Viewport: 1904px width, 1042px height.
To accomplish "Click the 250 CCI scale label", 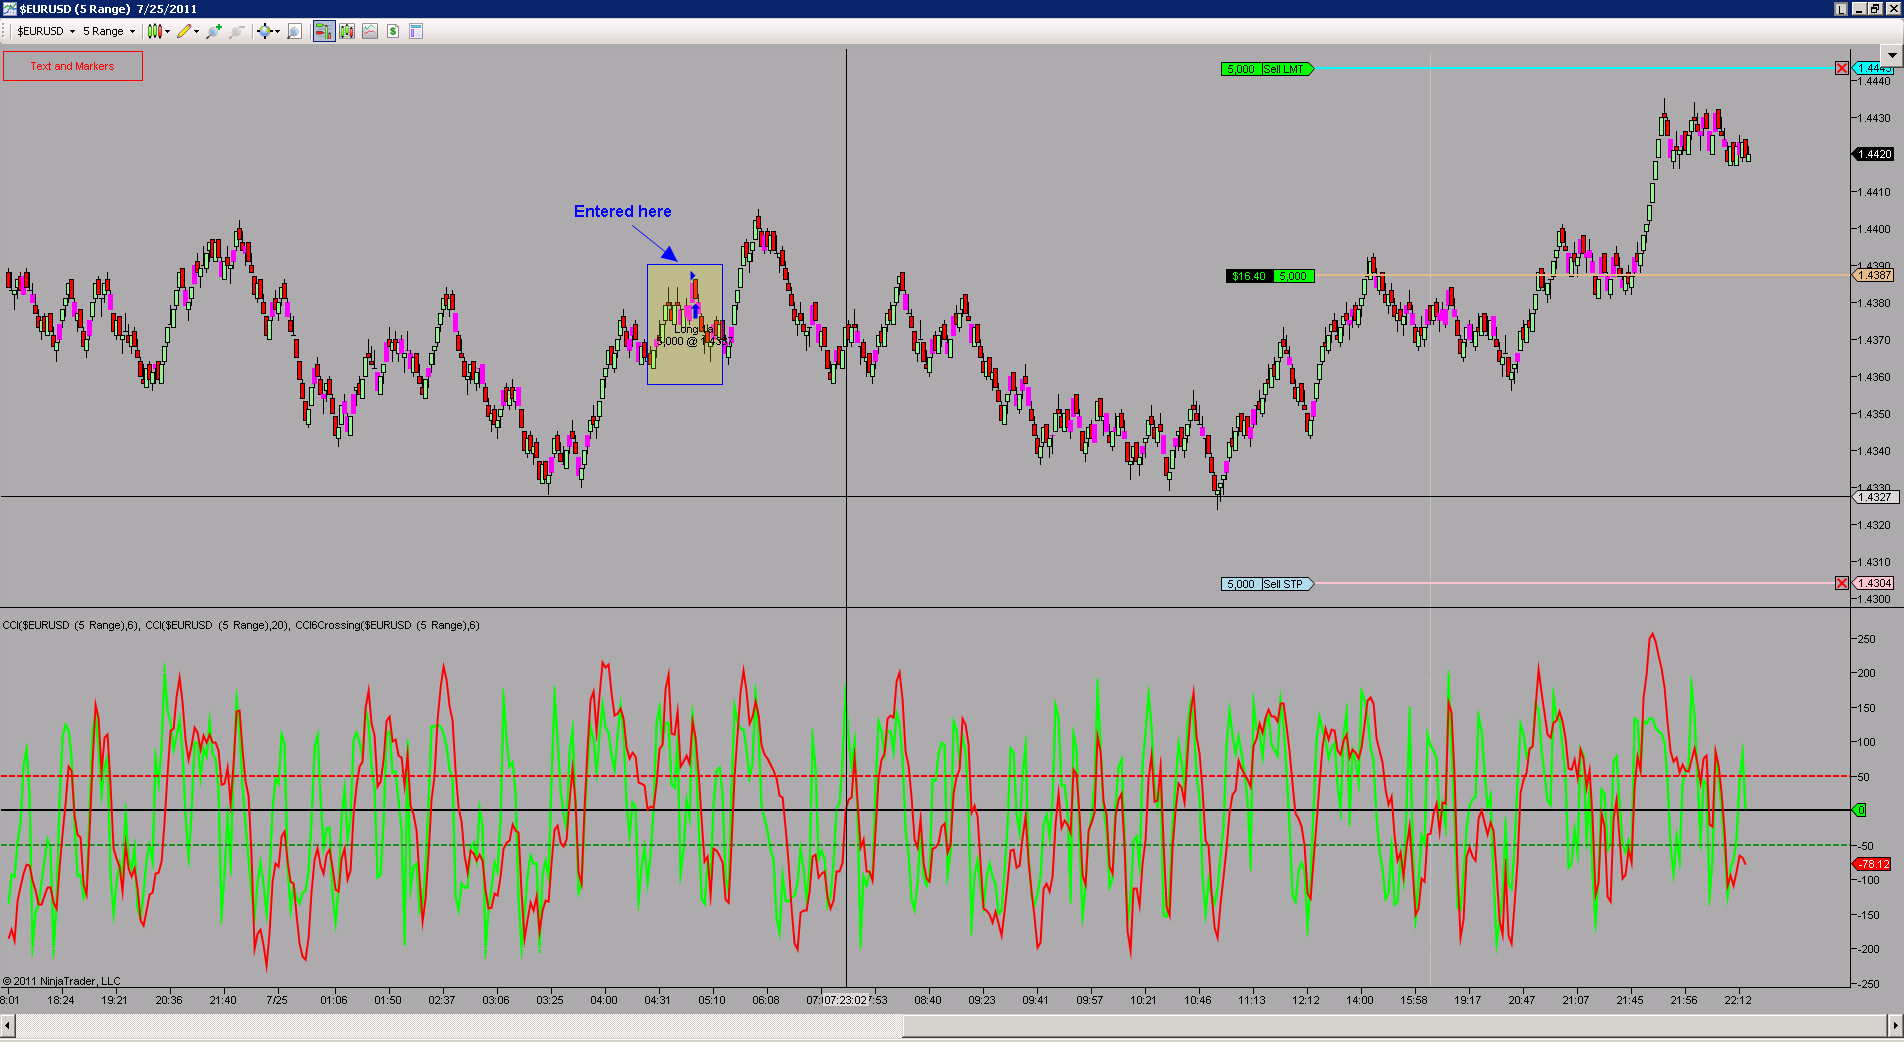I will tap(1866, 639).
